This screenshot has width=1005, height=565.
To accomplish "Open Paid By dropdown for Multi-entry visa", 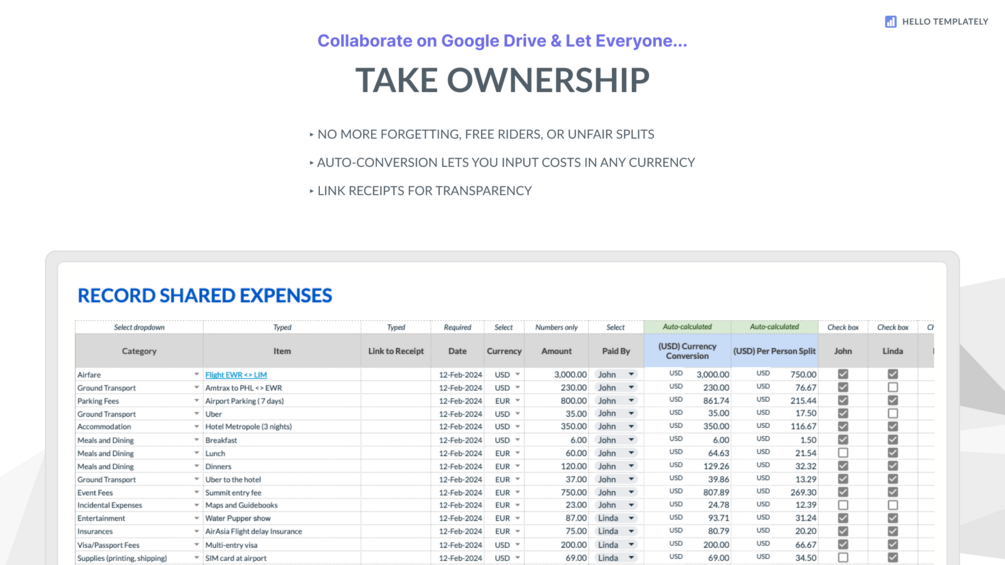I will coord(631,545).
